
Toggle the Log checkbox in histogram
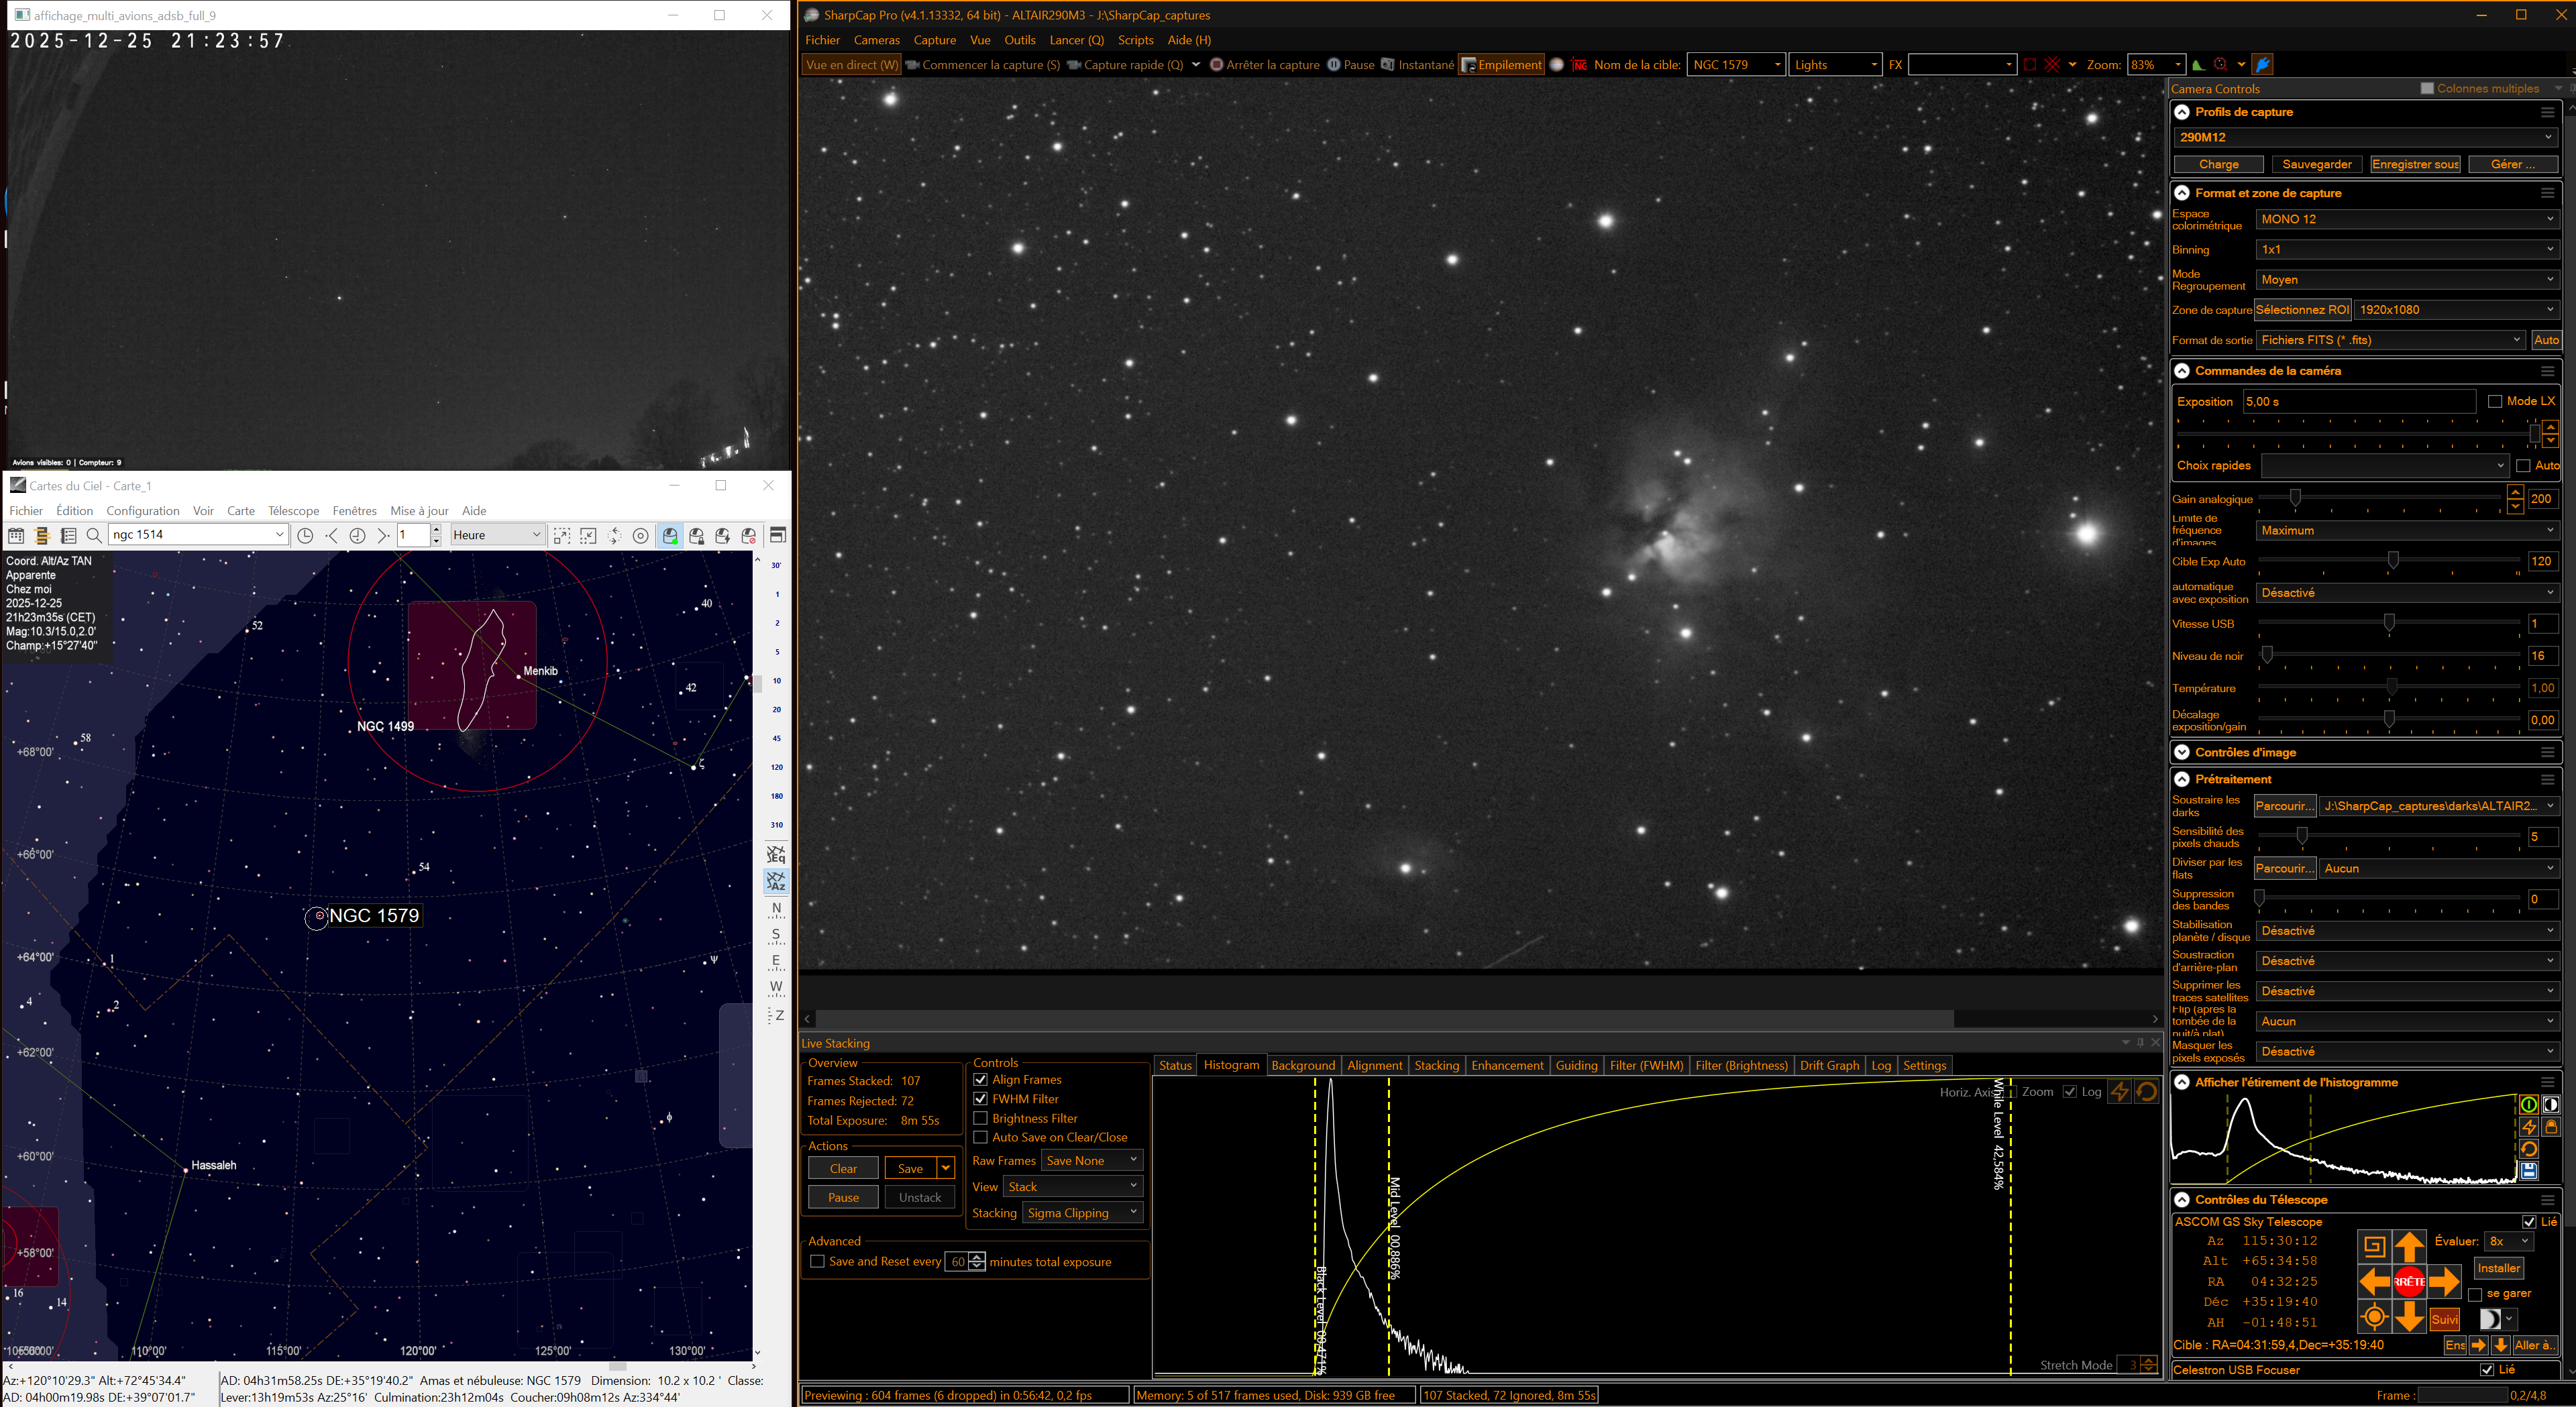[x=2070, y=1092]
